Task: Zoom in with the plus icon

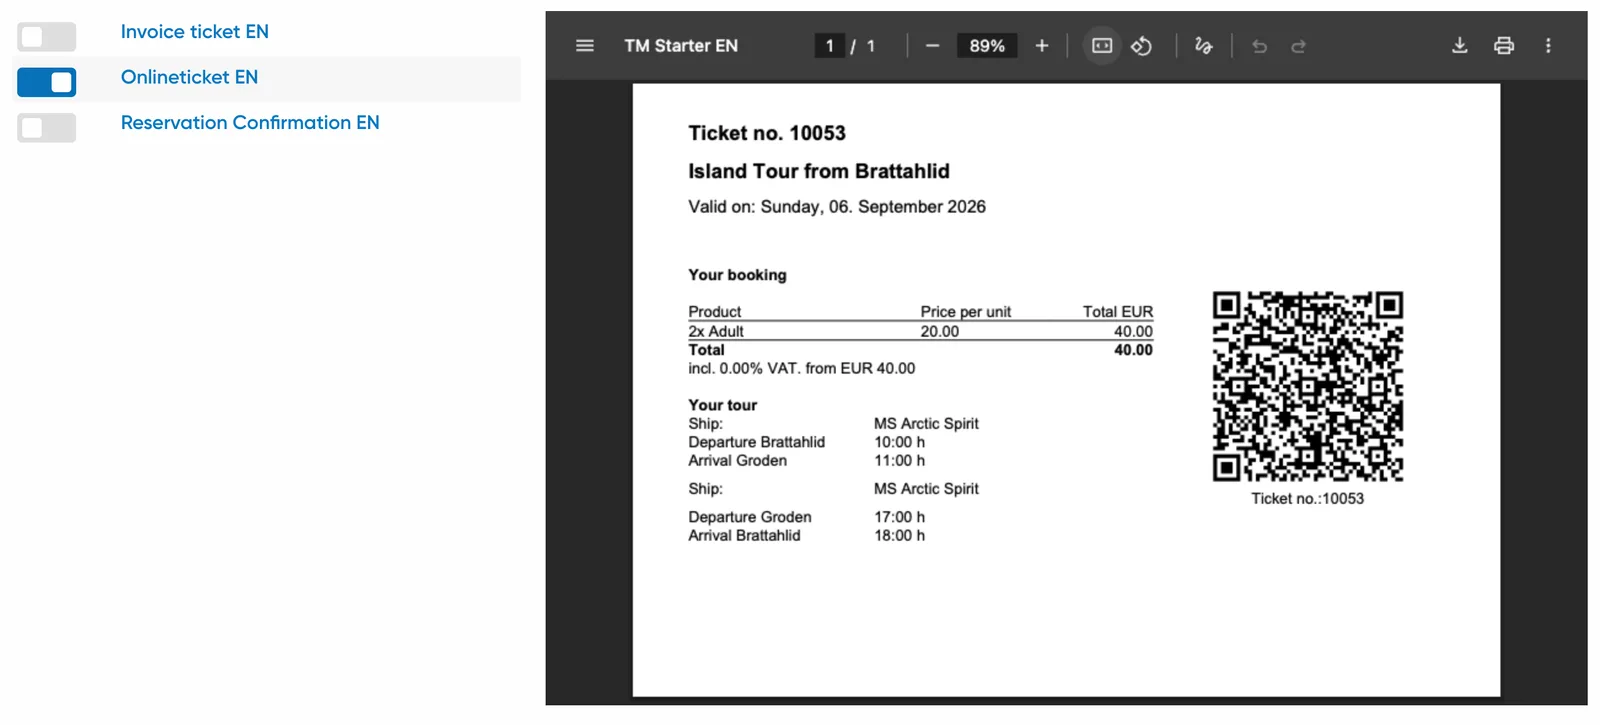Action: tap(1042, 46)
